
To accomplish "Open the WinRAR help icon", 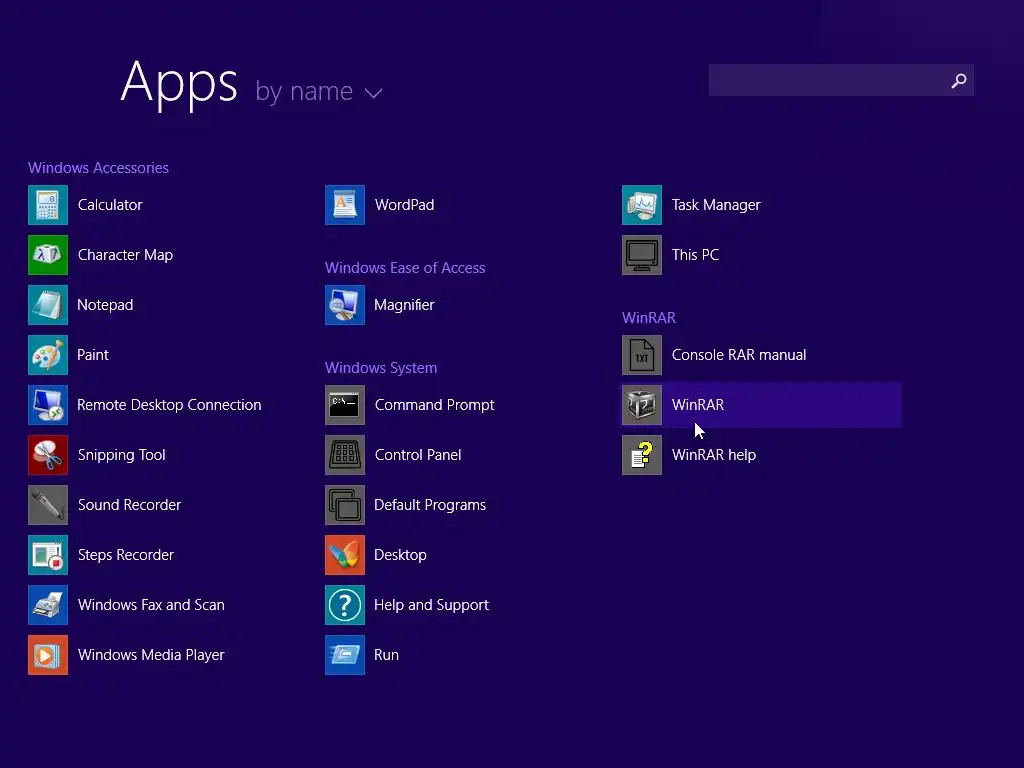I will 642,455.
